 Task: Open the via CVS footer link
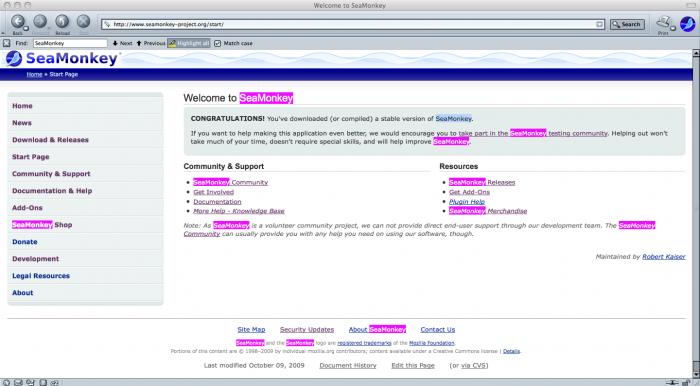coord(473,365)
